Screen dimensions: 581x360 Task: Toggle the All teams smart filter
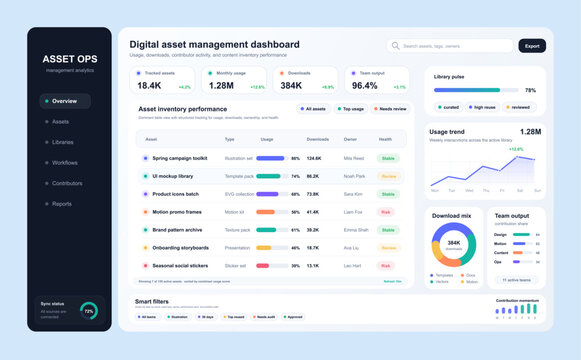(x=147, y=317)
